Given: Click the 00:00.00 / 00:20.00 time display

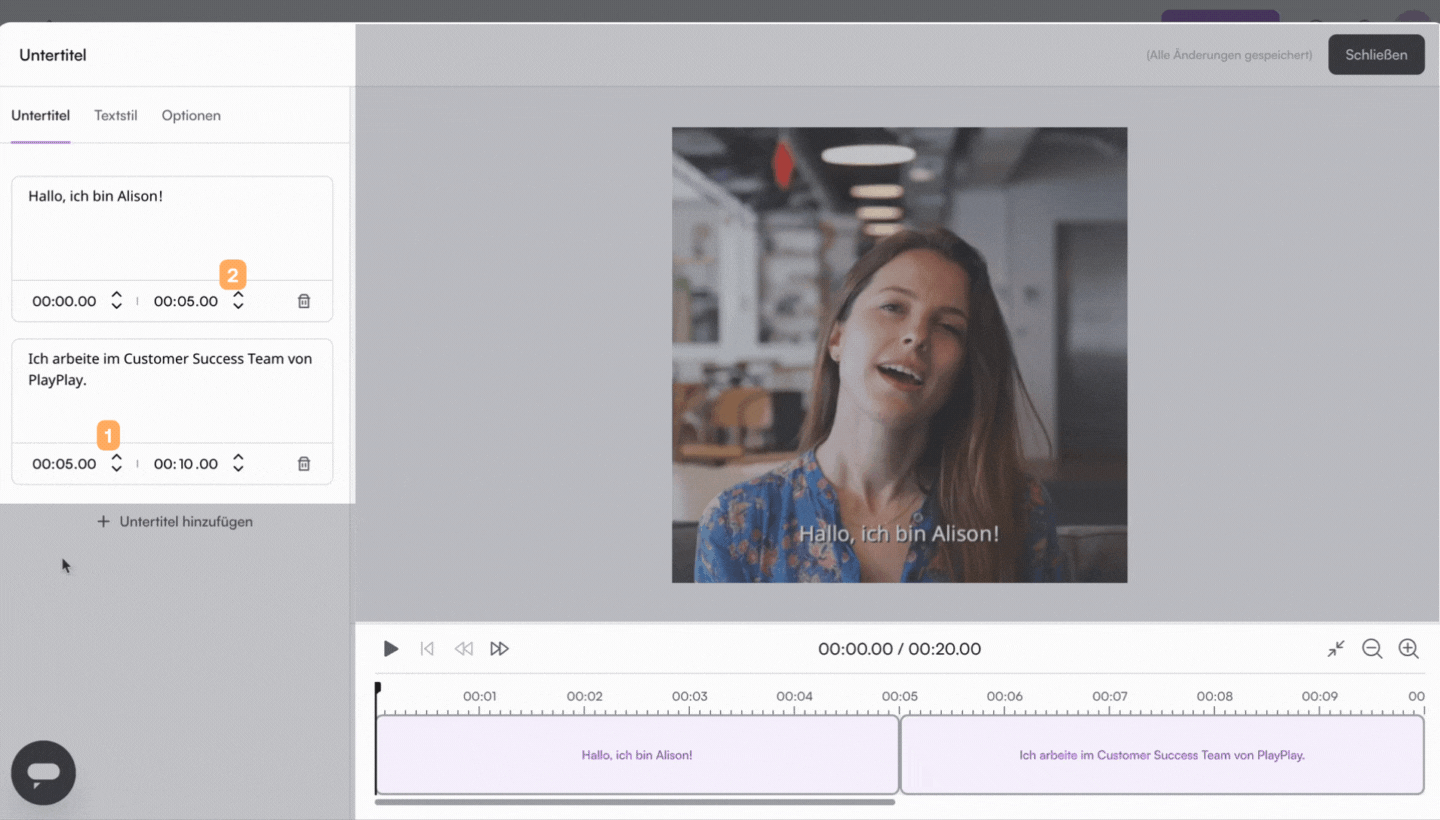Looking at the screenshot, I should 899,649.
